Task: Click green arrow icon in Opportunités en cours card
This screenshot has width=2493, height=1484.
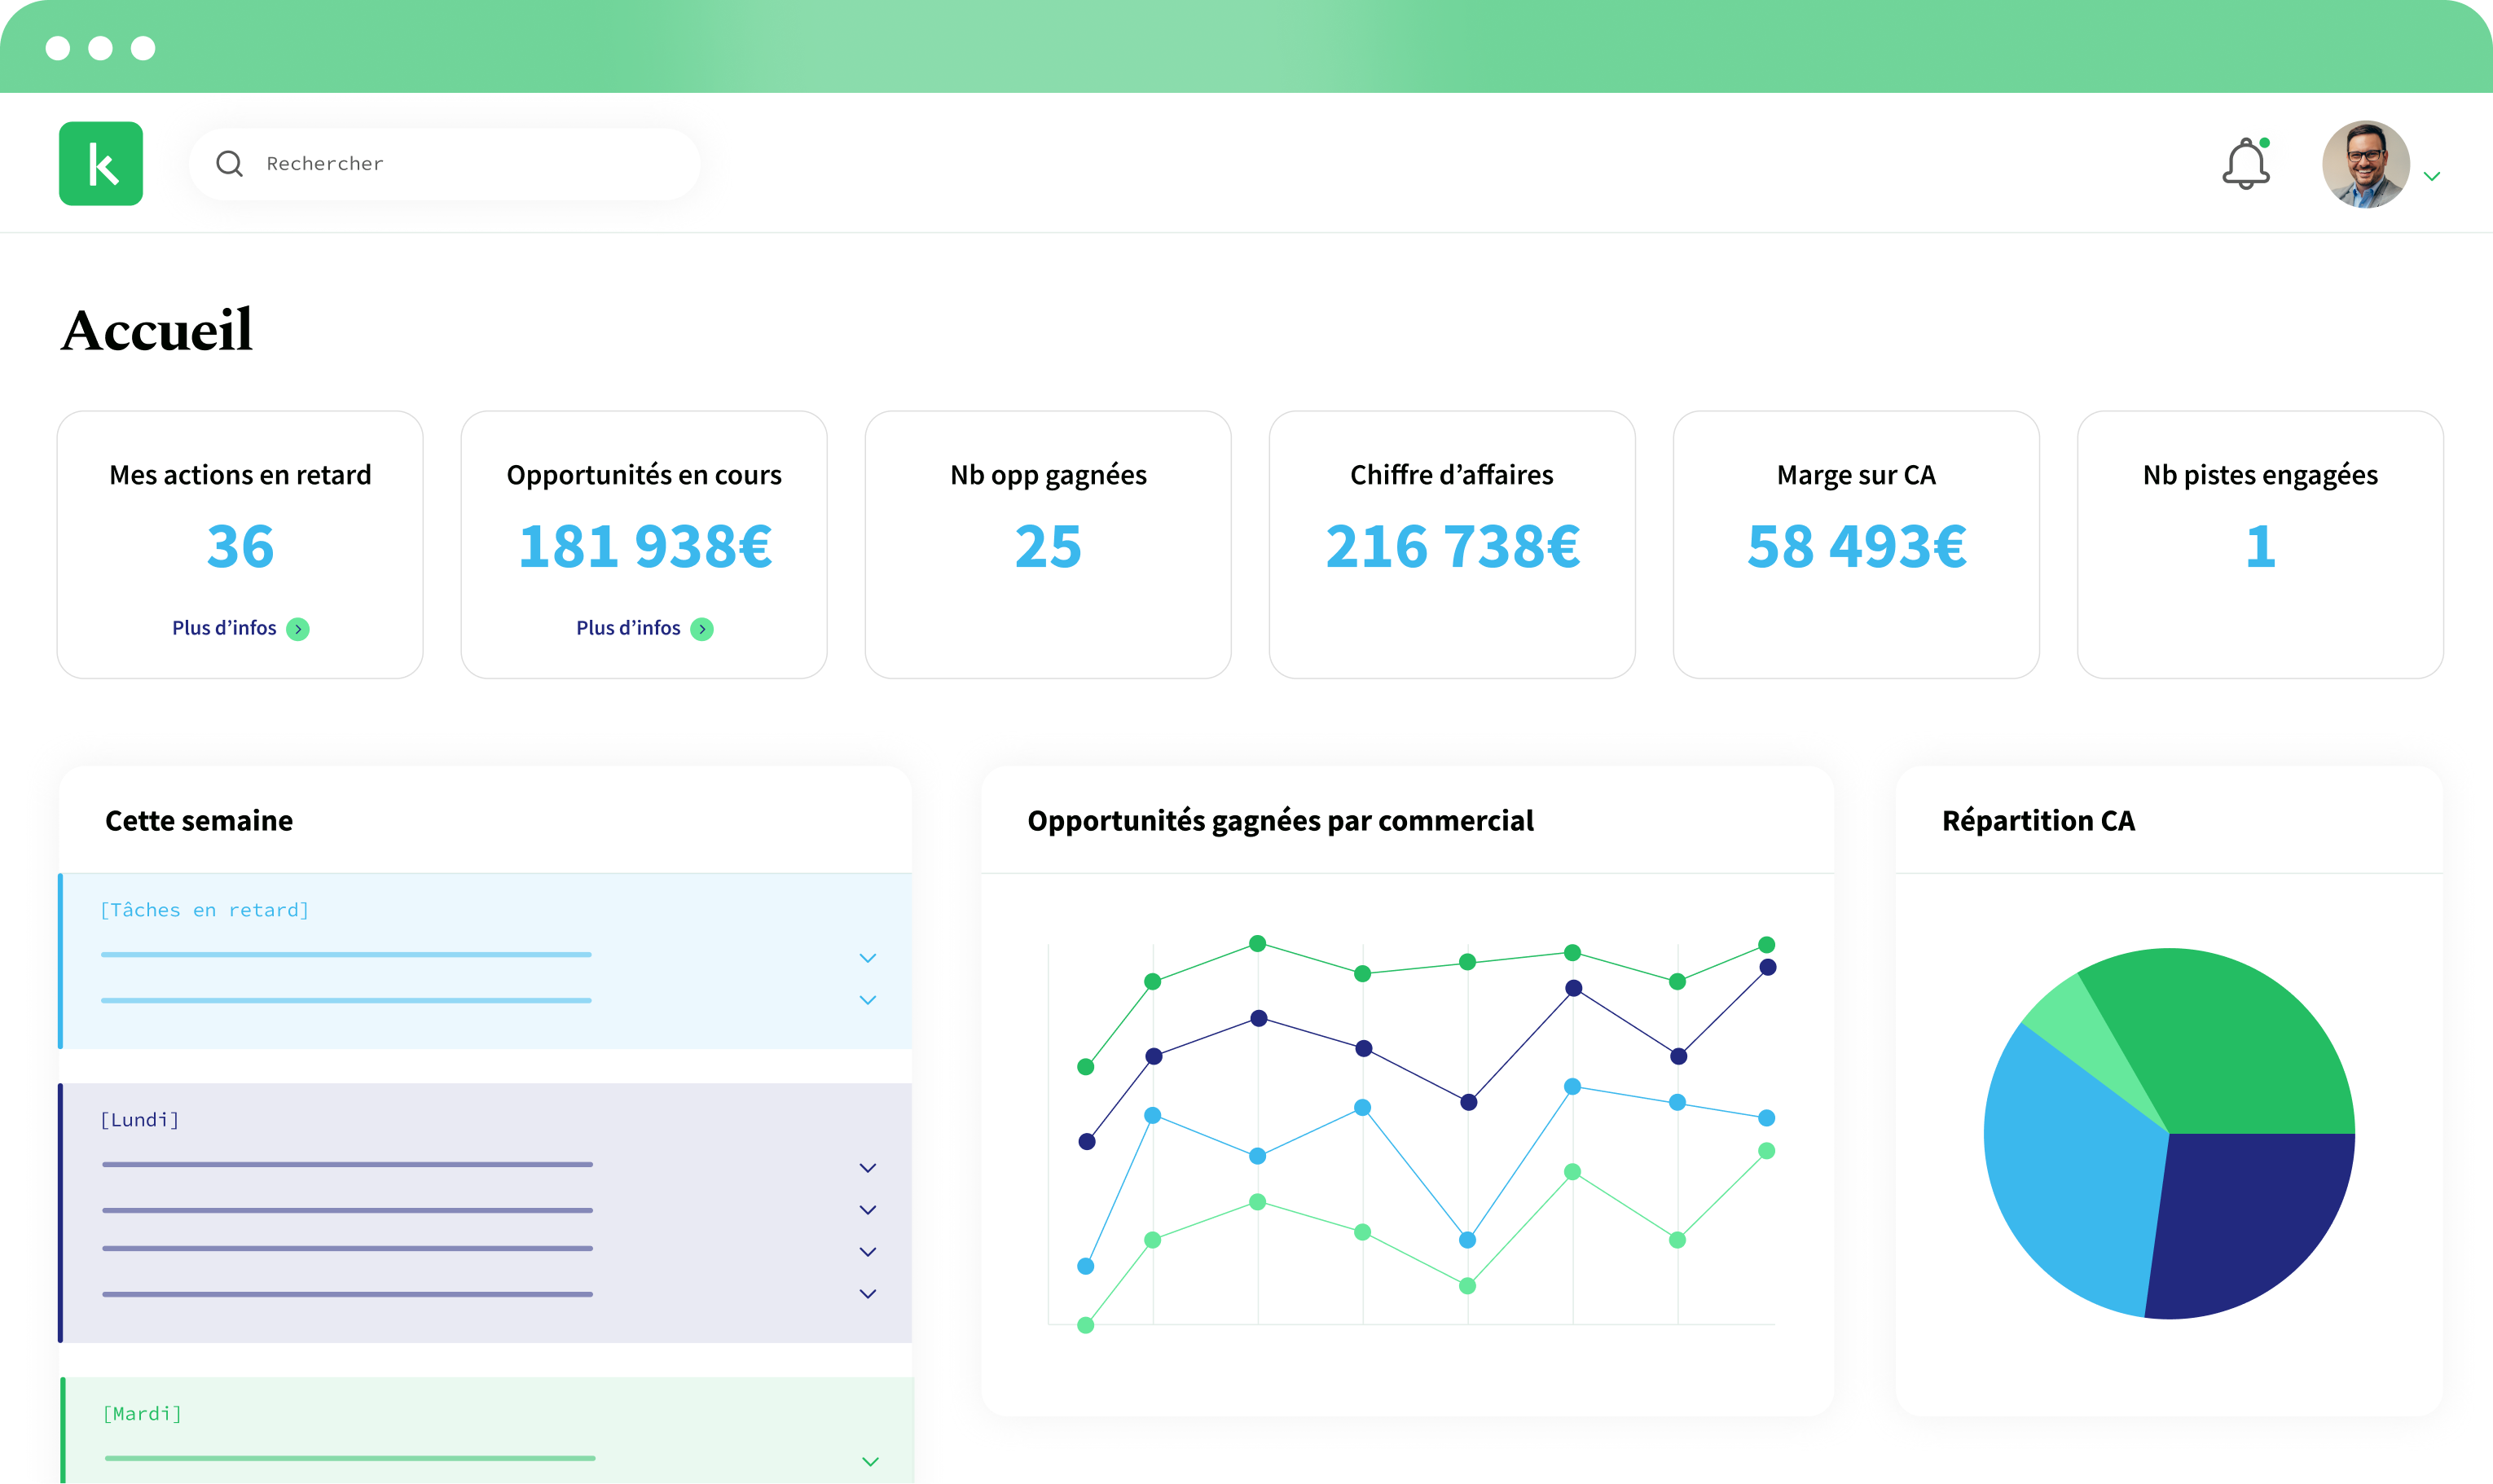Action: pos(702,629)
